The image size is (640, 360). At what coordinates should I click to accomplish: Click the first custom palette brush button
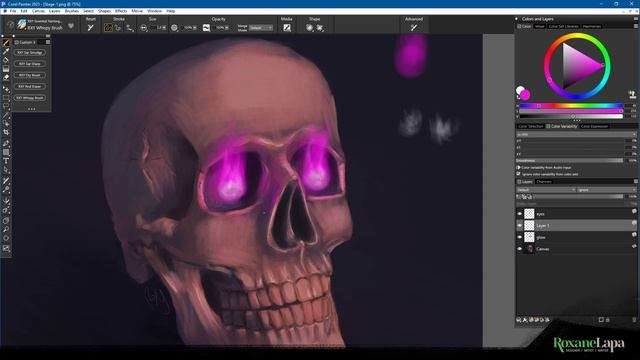(x=30, y=53)
